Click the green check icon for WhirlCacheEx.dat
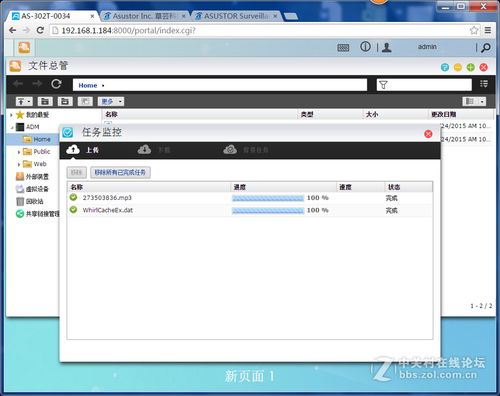 73,210
